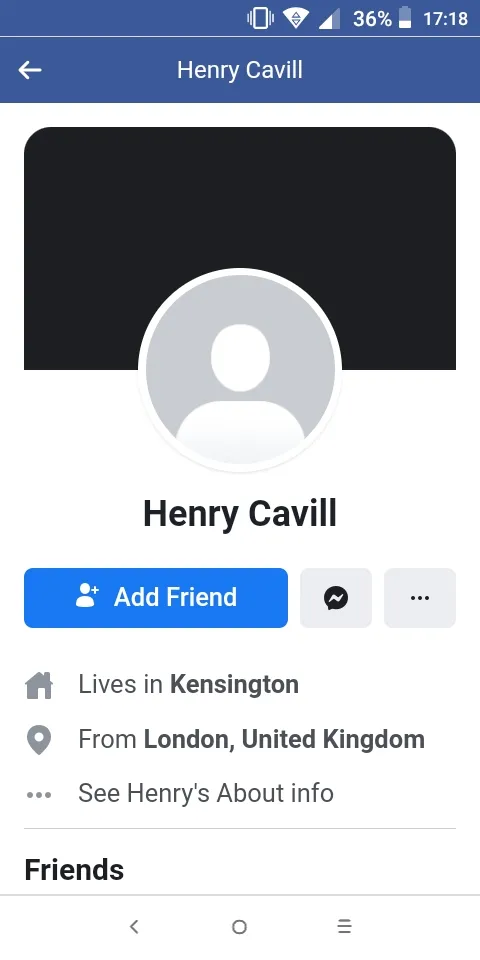Tap the house icon beside Lives in

39,684
